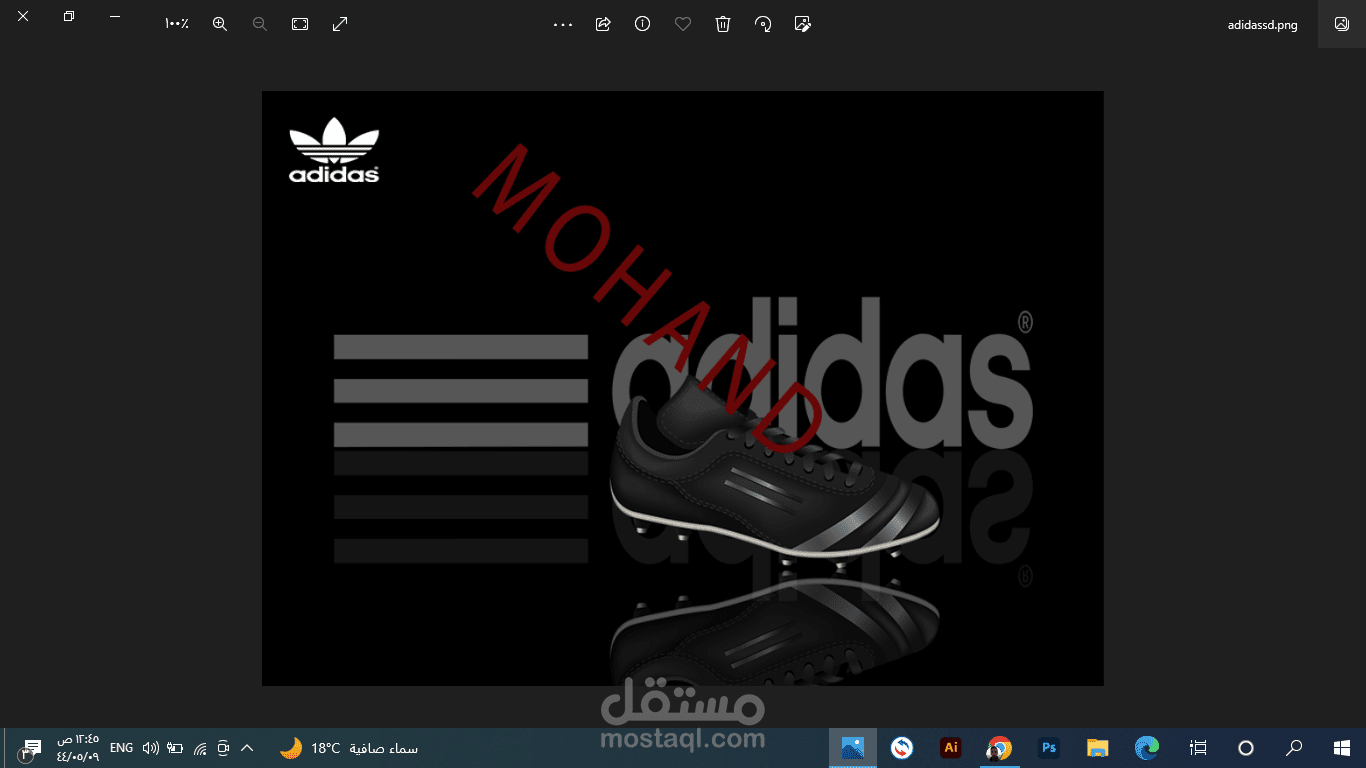Open File Explorer from taskbar

[x=1098, y=747]
